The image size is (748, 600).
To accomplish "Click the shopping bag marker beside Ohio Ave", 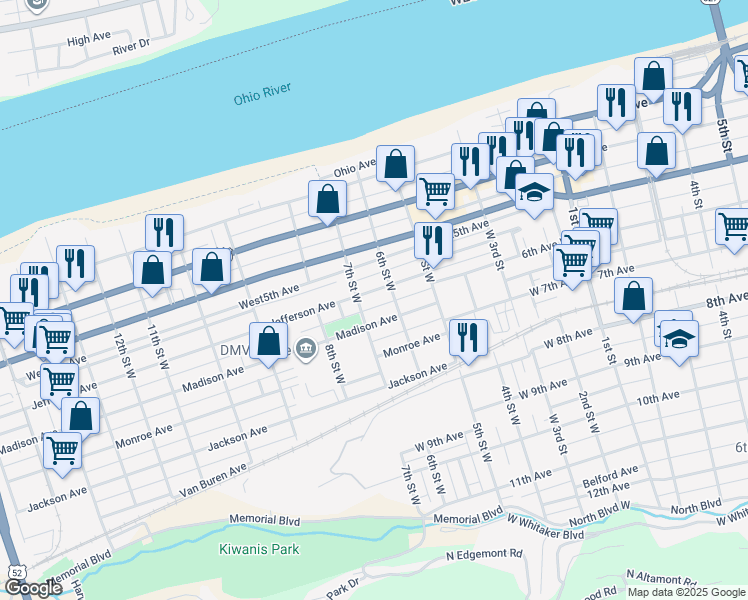I will click(x=395, y=163).
